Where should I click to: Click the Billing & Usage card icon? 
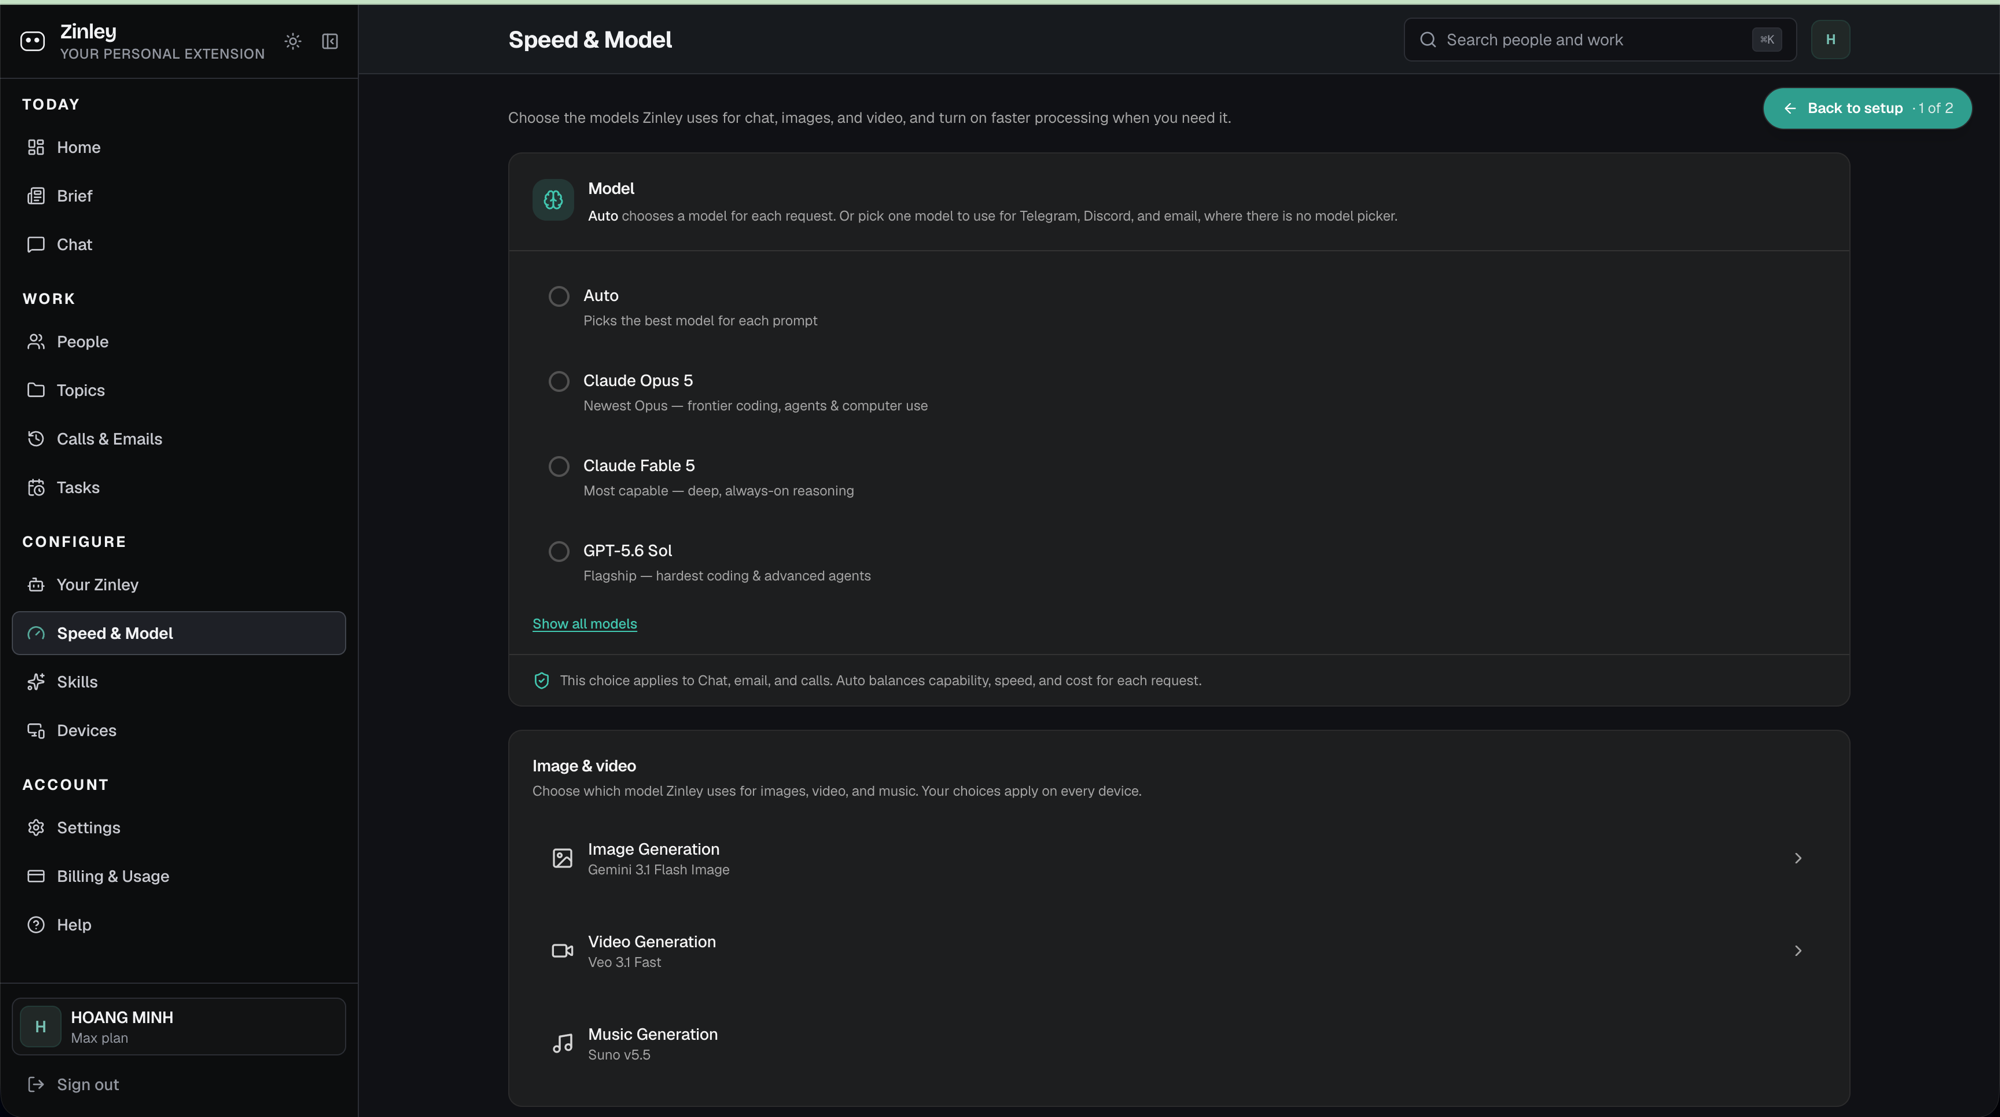36,876
